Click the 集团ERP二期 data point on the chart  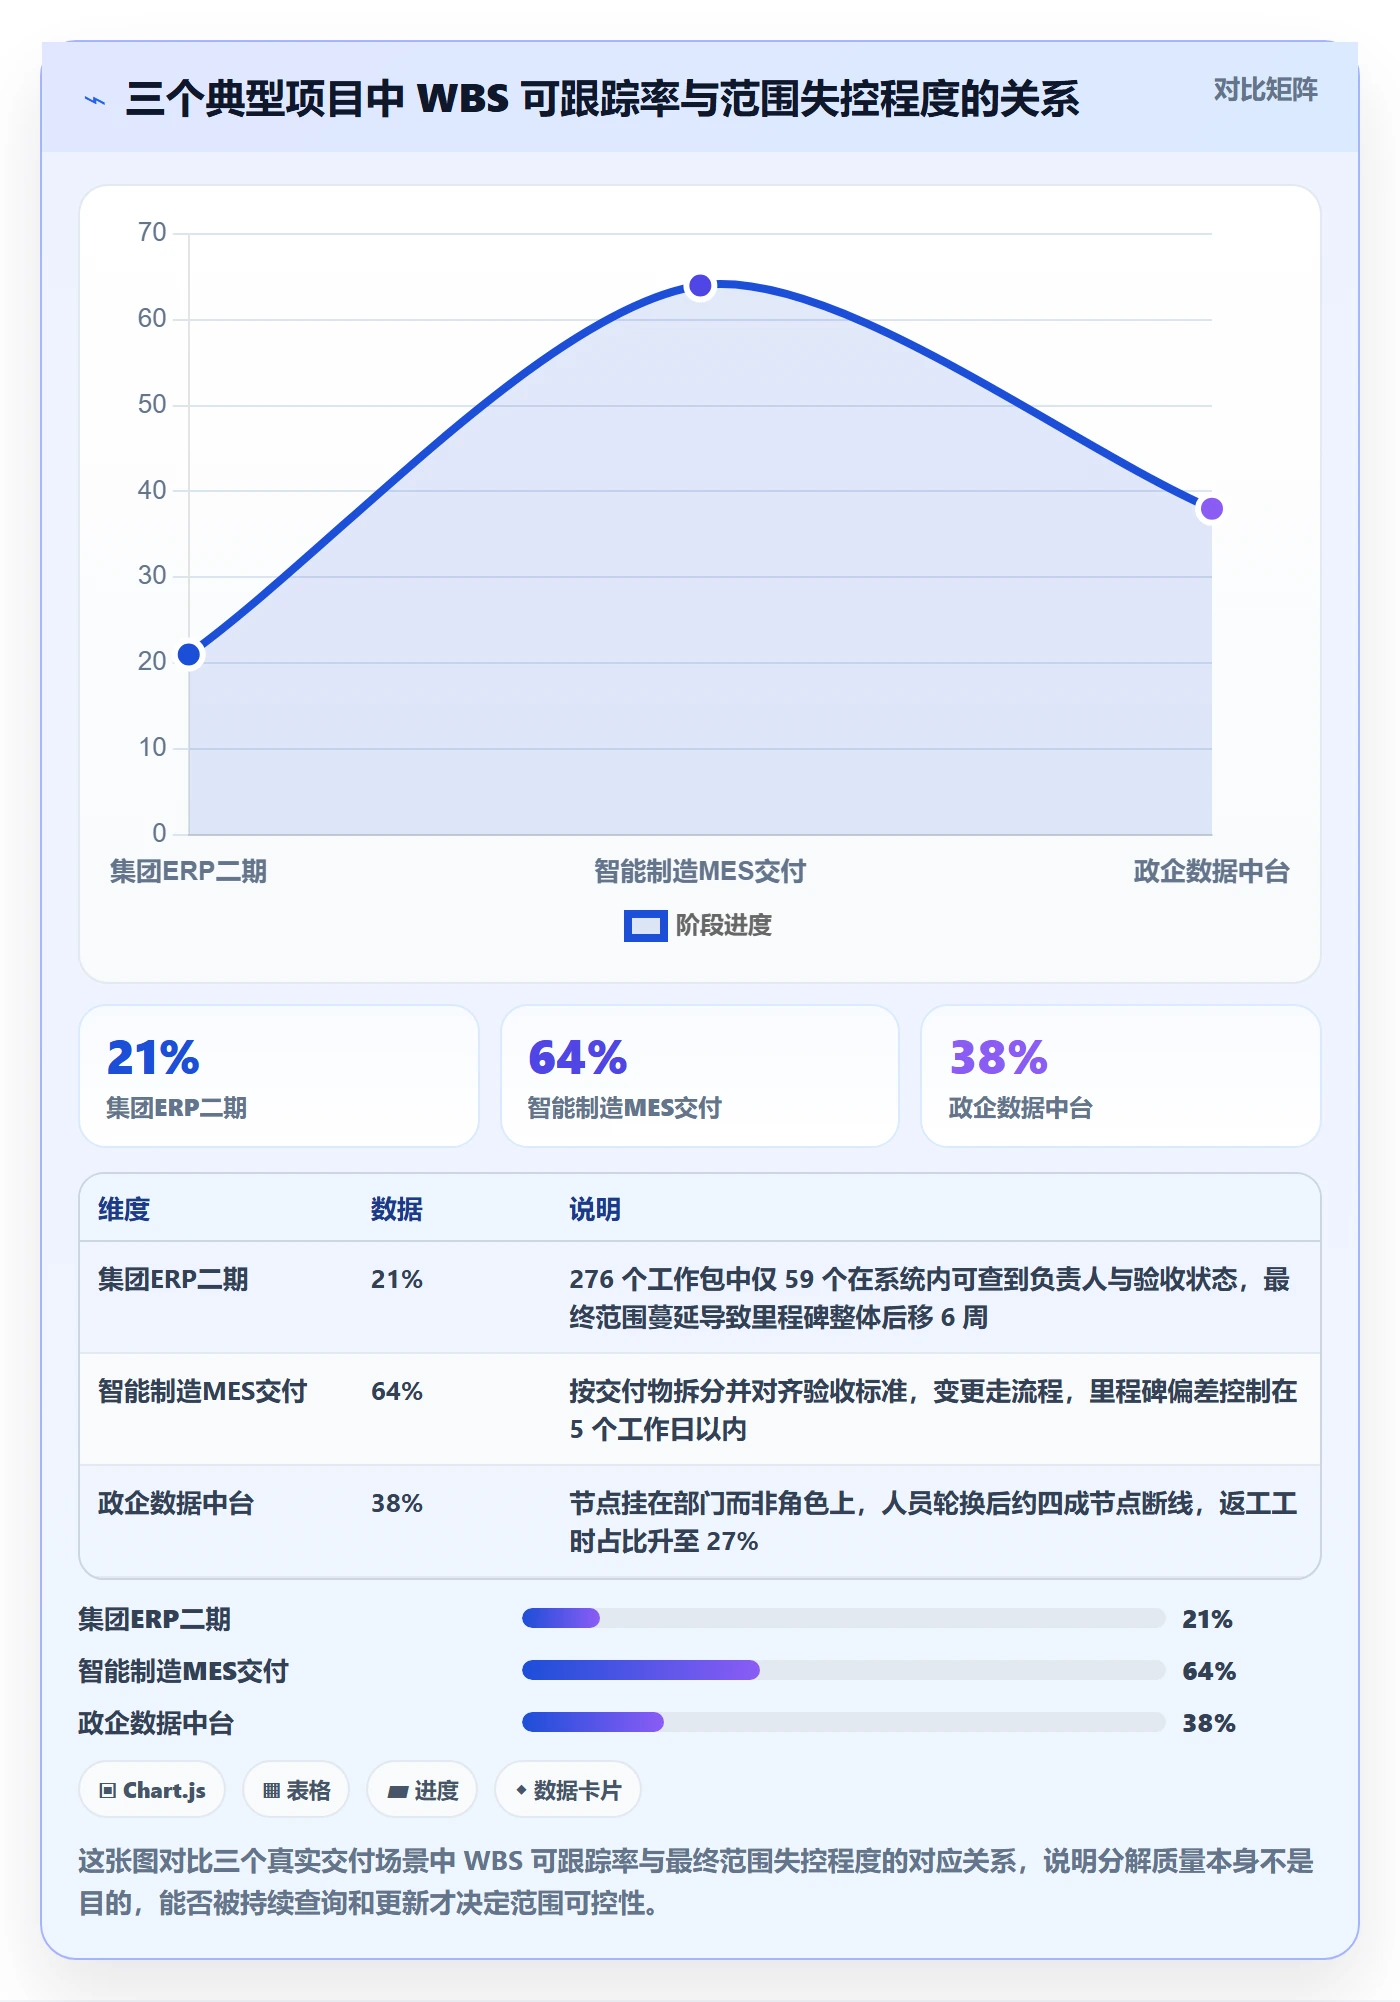189,655
